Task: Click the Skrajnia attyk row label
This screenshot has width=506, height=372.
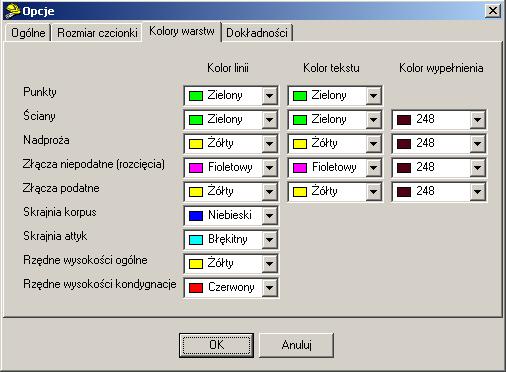Action: [x=55, y=236]
